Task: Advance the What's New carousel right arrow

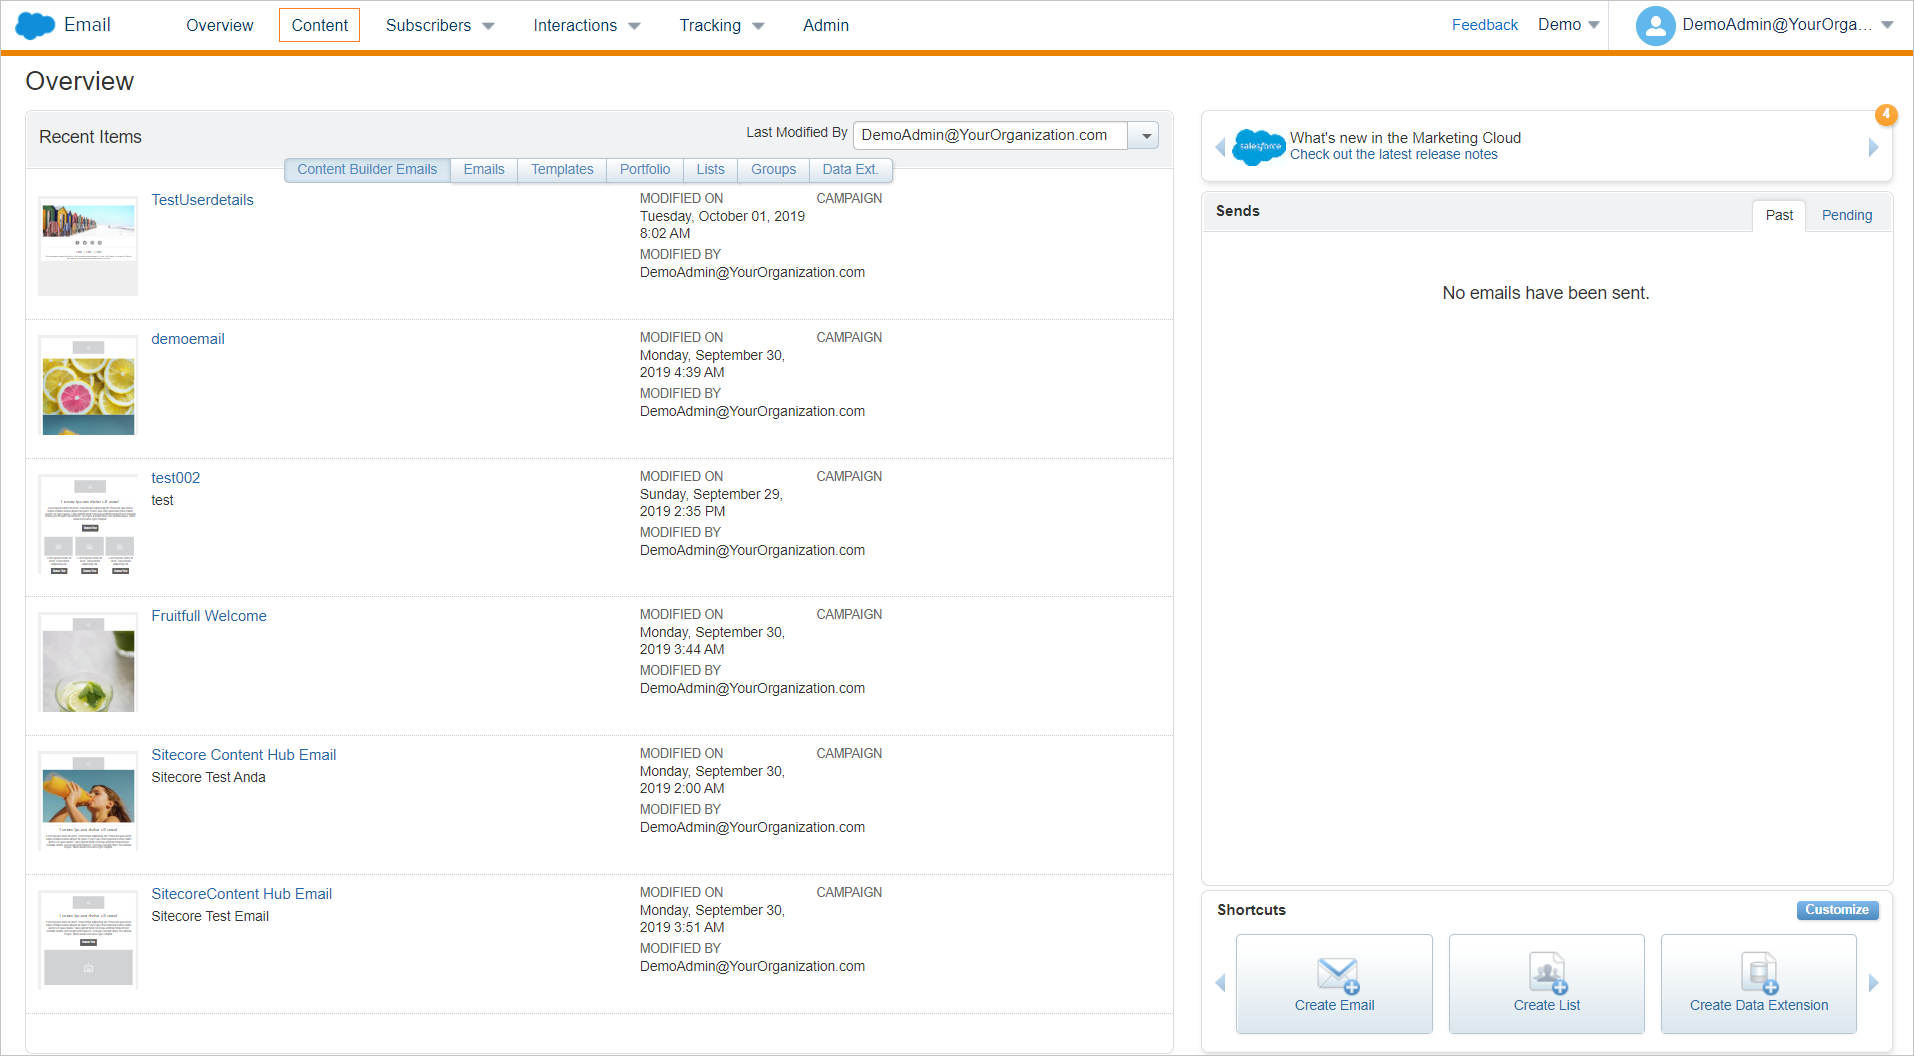Action: 1873,146
